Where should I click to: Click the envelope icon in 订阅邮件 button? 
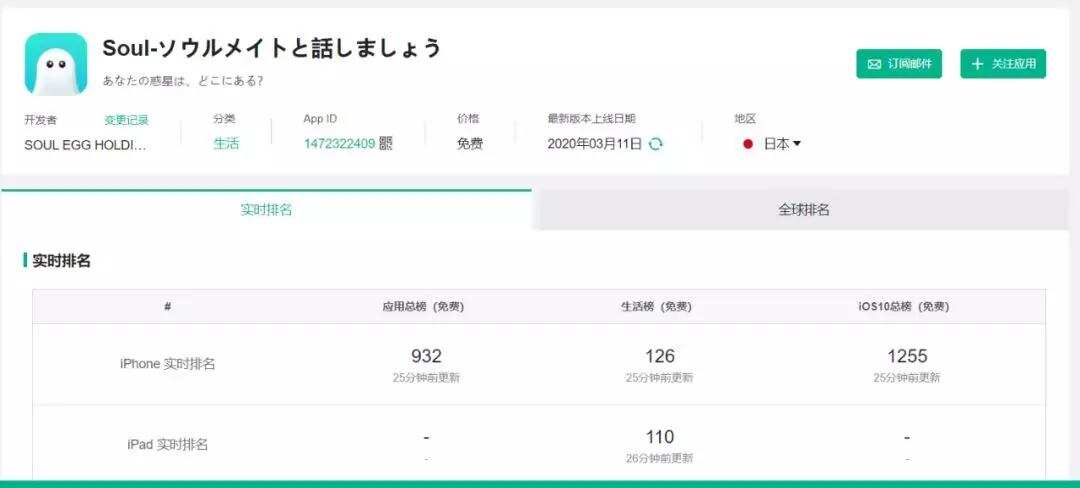(x=874, y=64)
